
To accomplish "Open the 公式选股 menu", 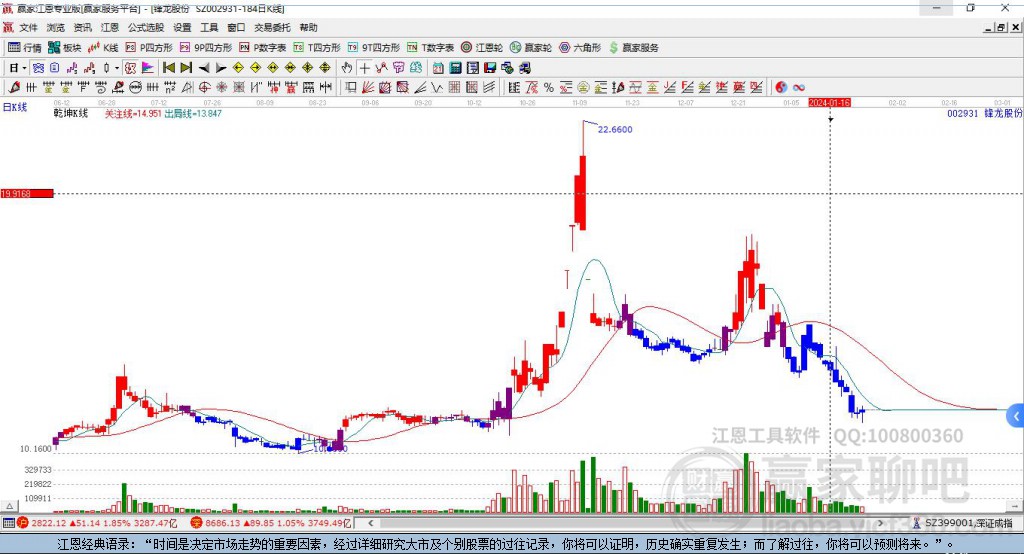I will pos(146,27).
